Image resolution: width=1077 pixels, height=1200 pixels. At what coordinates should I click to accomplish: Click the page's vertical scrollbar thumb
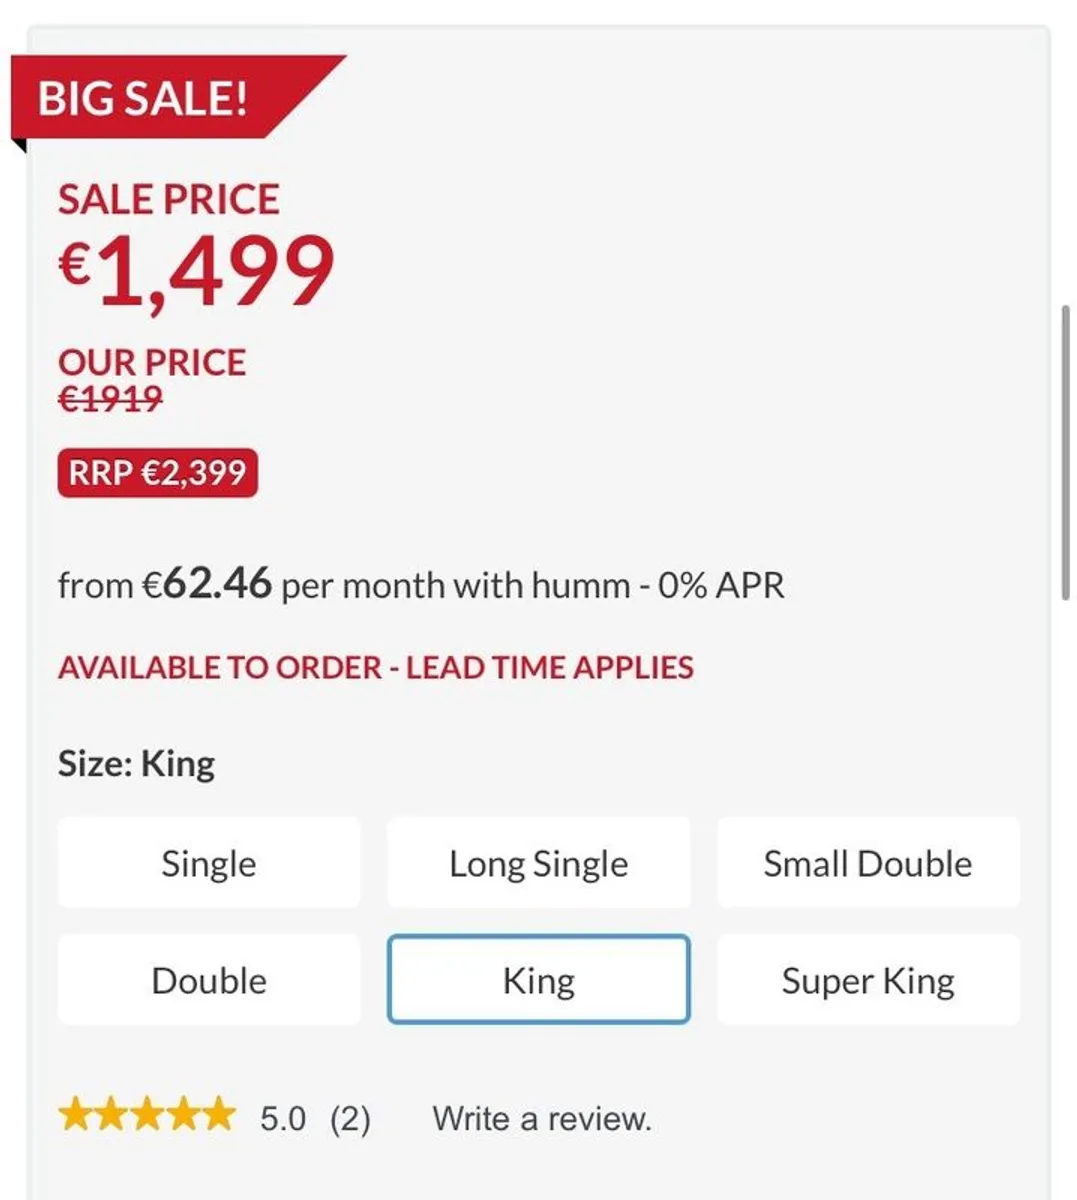1065,452
